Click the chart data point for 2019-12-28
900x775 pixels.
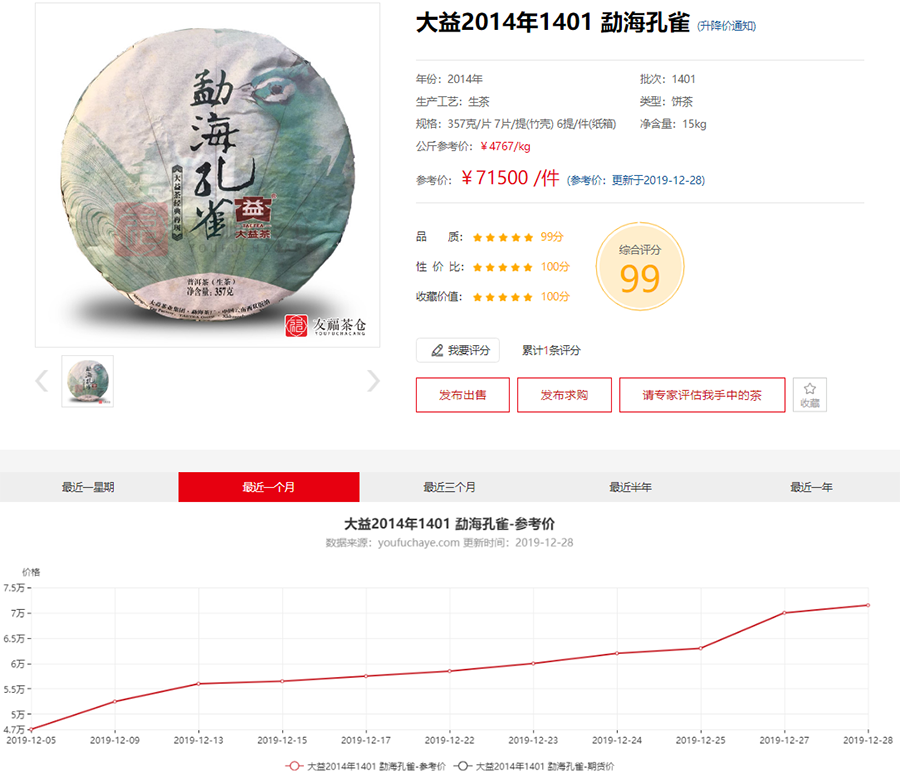[x=868, y=605]
